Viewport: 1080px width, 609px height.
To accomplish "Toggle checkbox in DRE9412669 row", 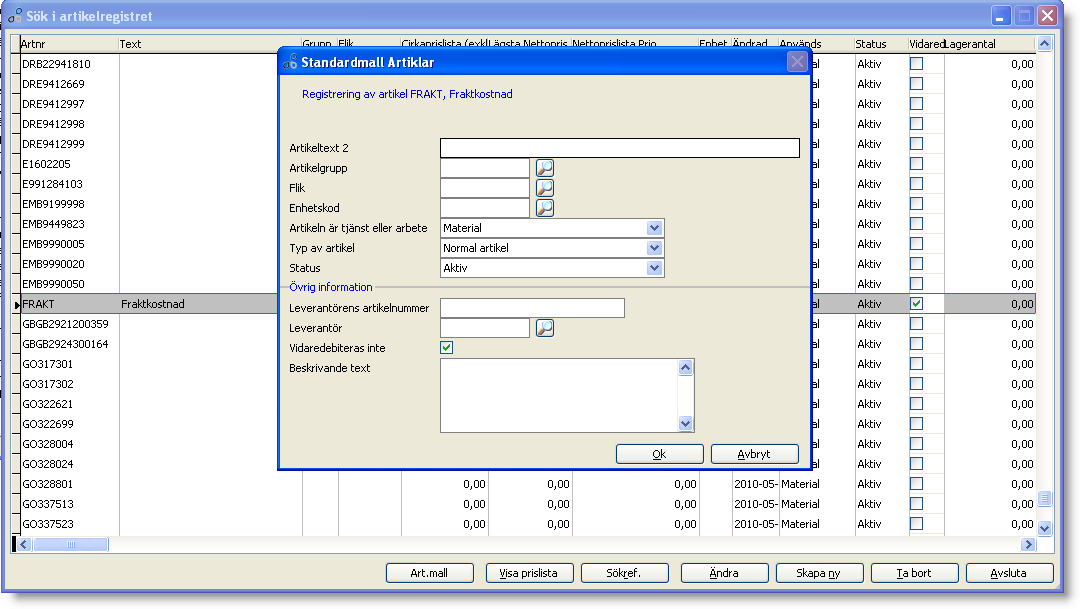I will 916,83.
